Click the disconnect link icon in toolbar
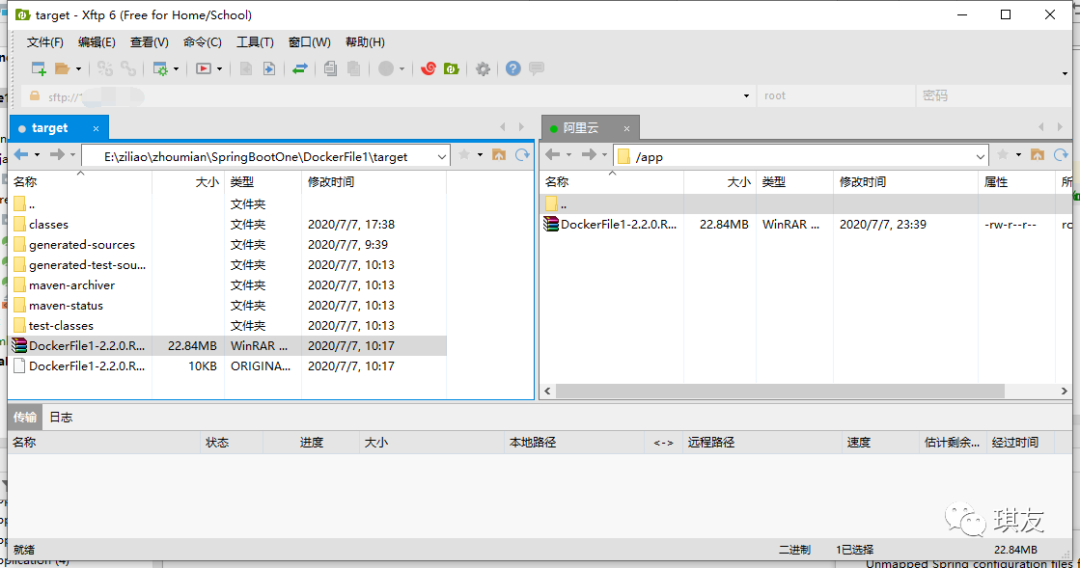Viewport: 1080px width, 568px height. [x=128, y=68]
